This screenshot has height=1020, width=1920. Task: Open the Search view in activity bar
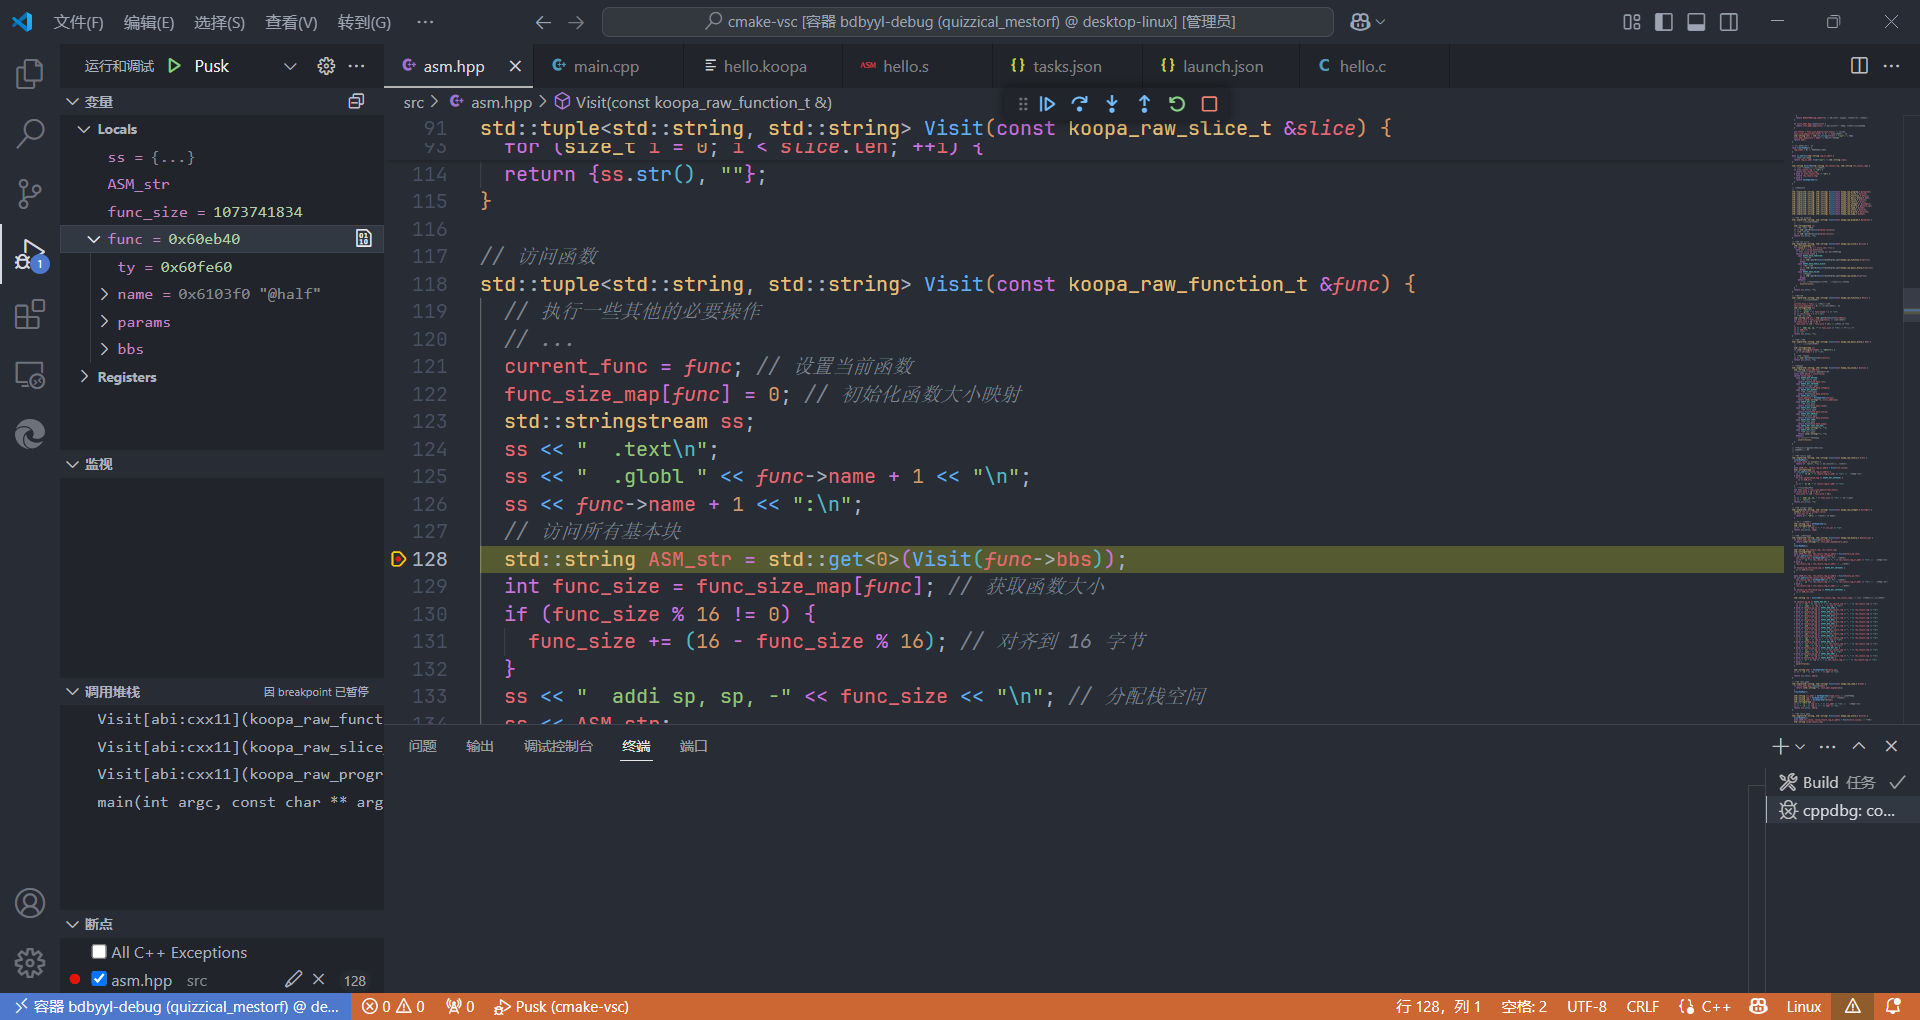click(30, 133)
